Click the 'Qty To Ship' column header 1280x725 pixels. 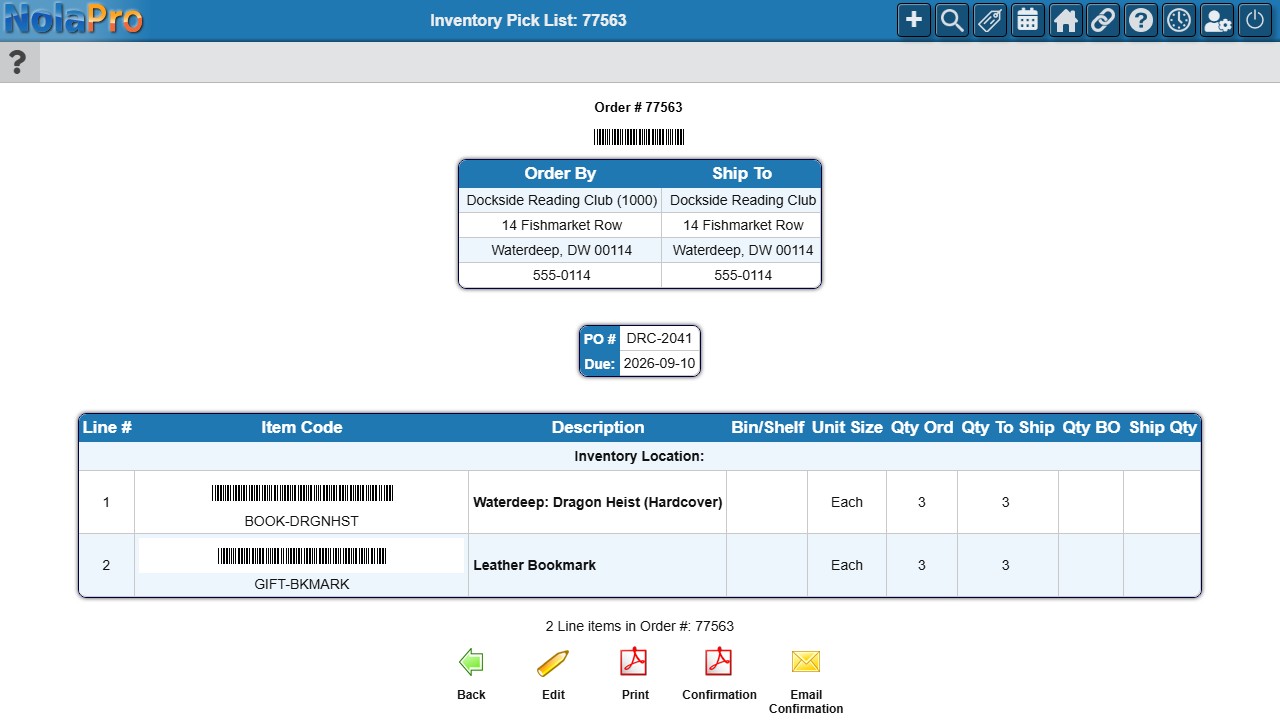click(1008, 427)
